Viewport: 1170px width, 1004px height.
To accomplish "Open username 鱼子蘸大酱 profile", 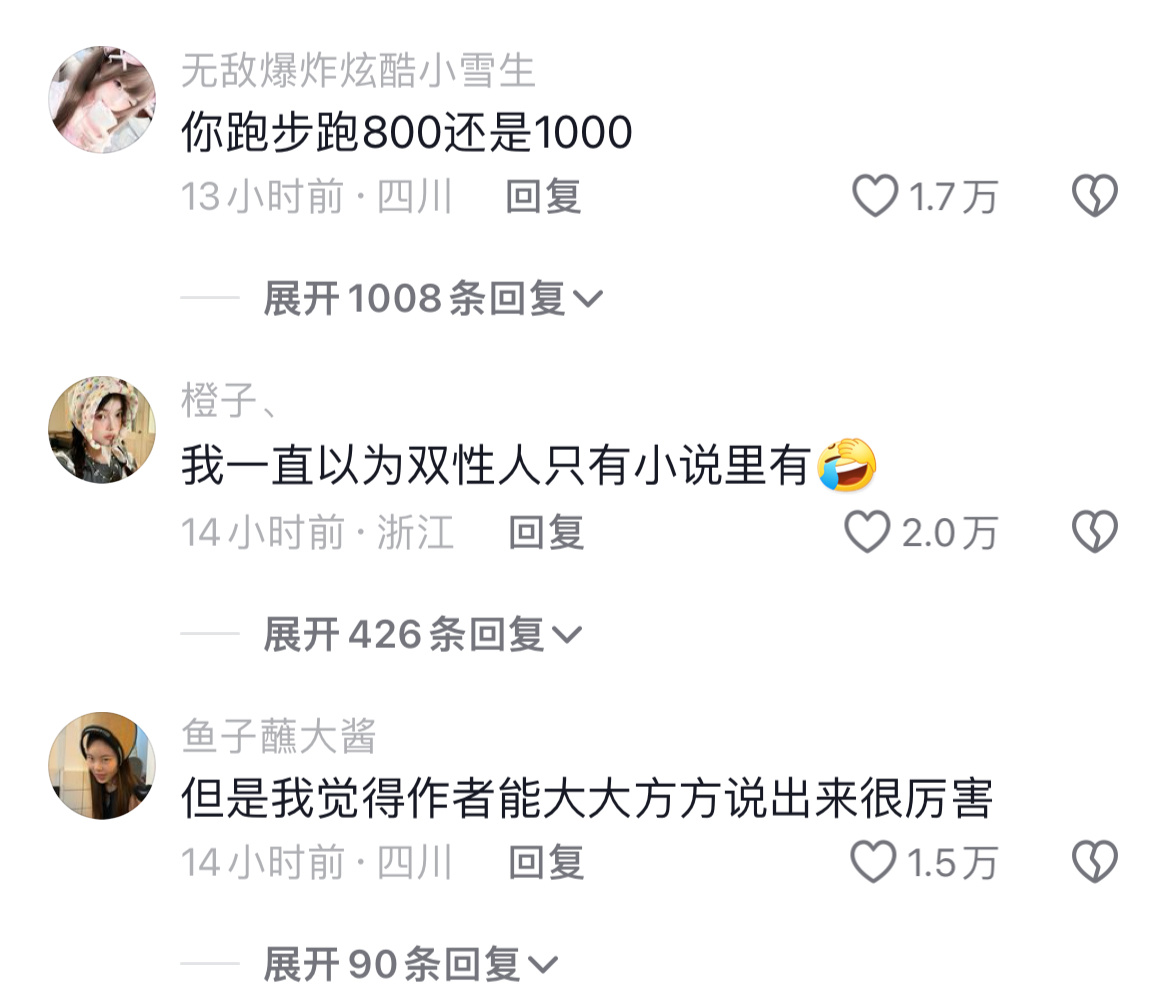I will (278, 735).
